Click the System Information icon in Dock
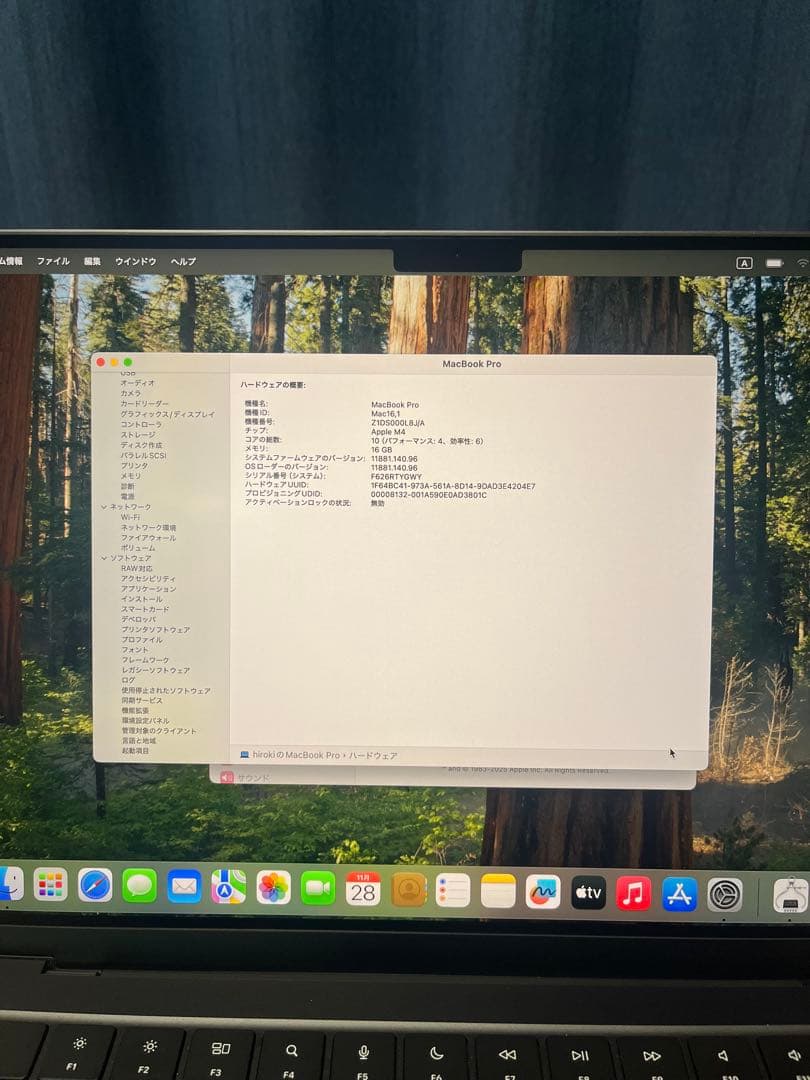This screenshot has width=810, height=1080. pyautogui.click(x=791, y=895)
